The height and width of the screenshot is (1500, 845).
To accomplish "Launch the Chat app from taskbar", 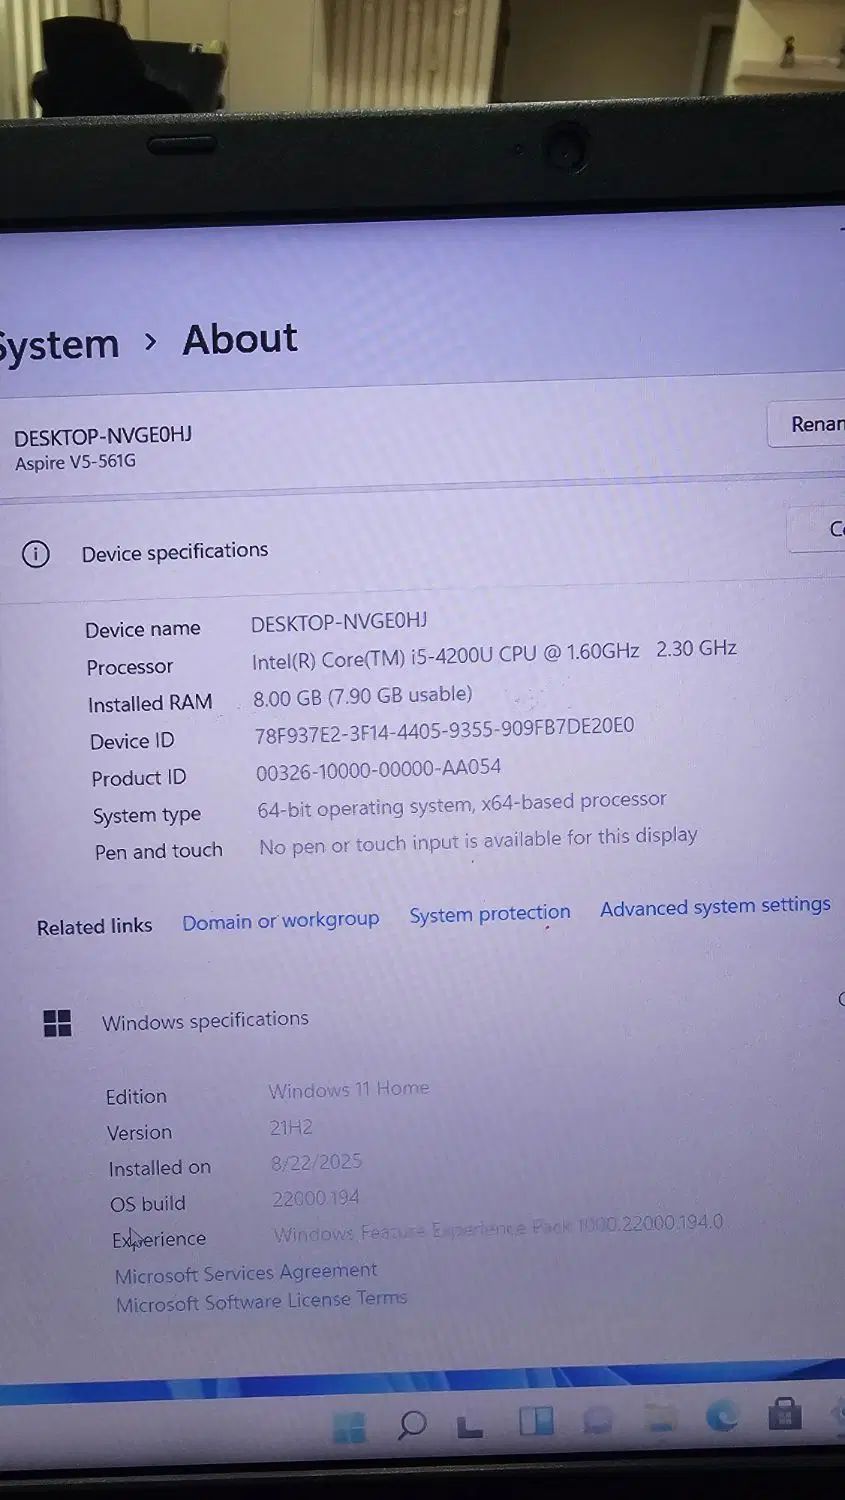I will click(x=598, y=1420).
